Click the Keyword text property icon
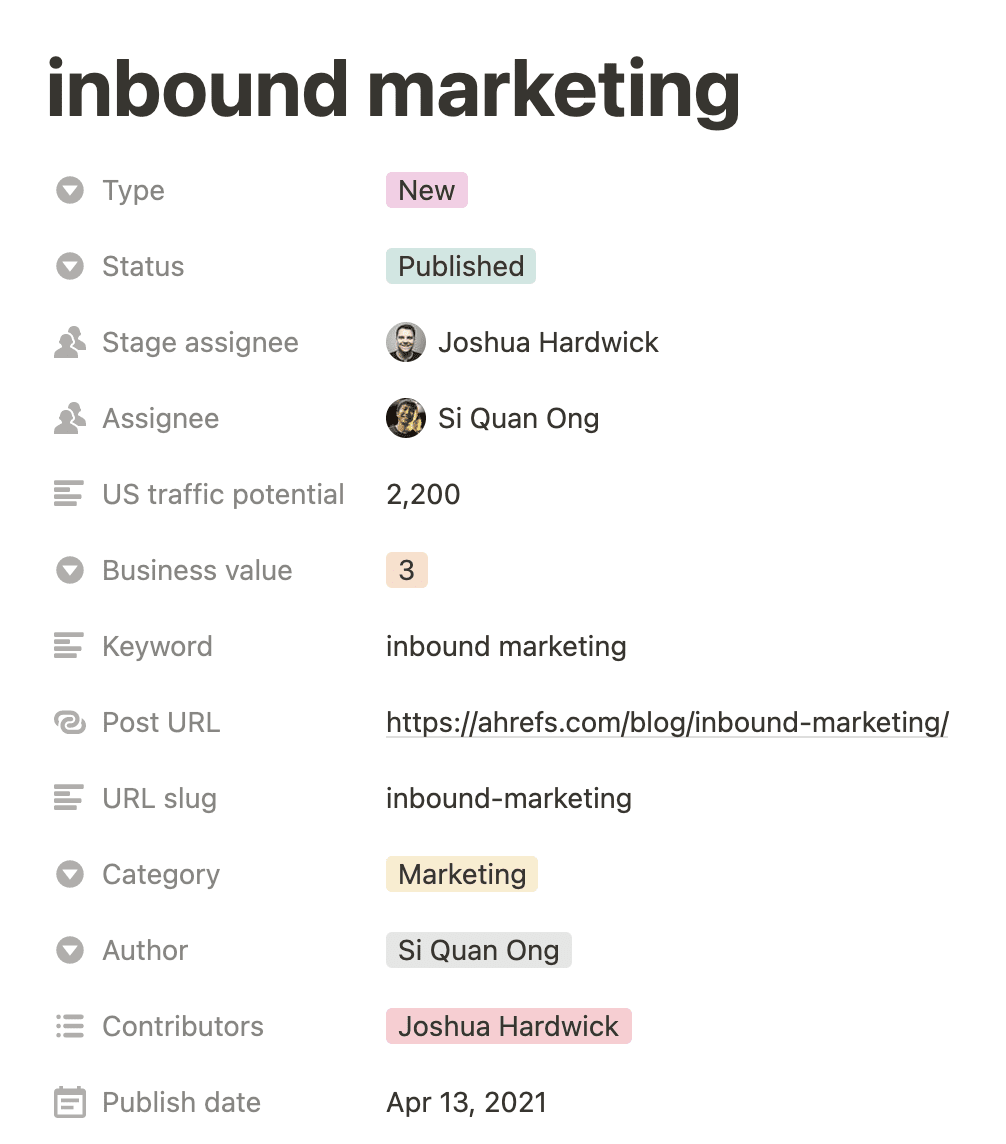The height and width of the screenshot is (1144, 1006). pos(68,646)
